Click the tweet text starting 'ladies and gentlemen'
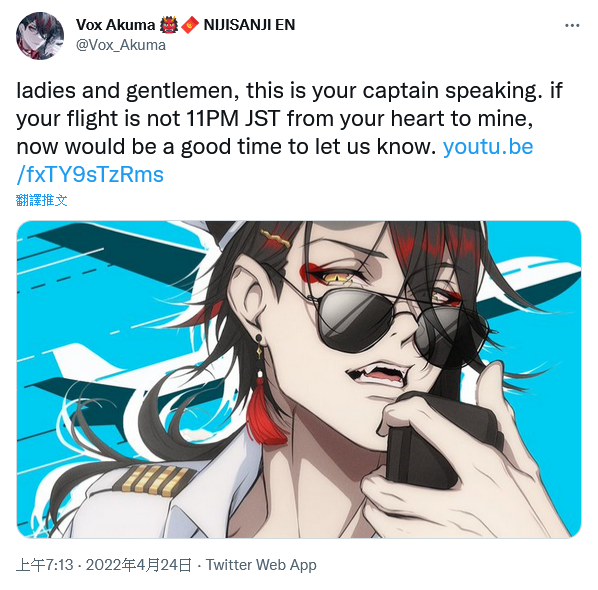 click(290, 132)
